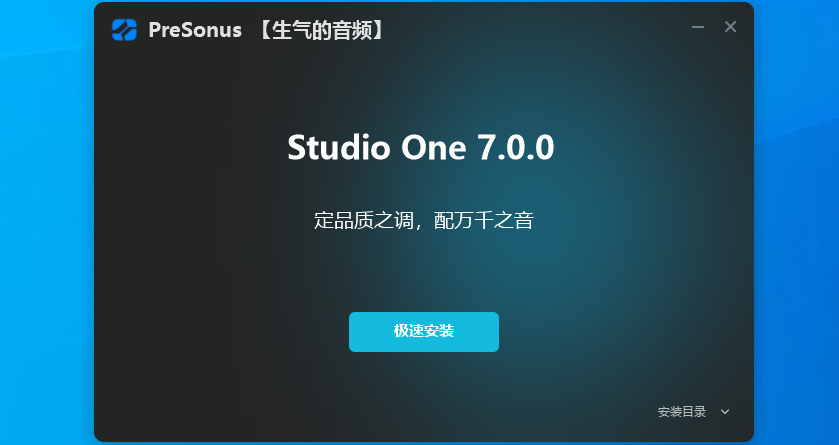Click the dash icon in the title bar
This screenshot has height=445, width=839.
click(698, 27)
